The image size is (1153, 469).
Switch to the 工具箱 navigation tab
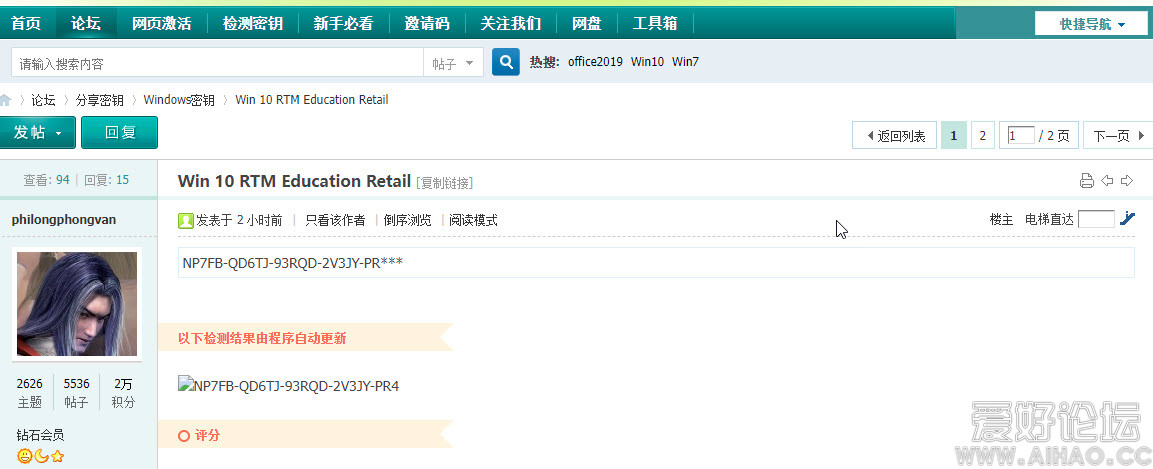655,23
